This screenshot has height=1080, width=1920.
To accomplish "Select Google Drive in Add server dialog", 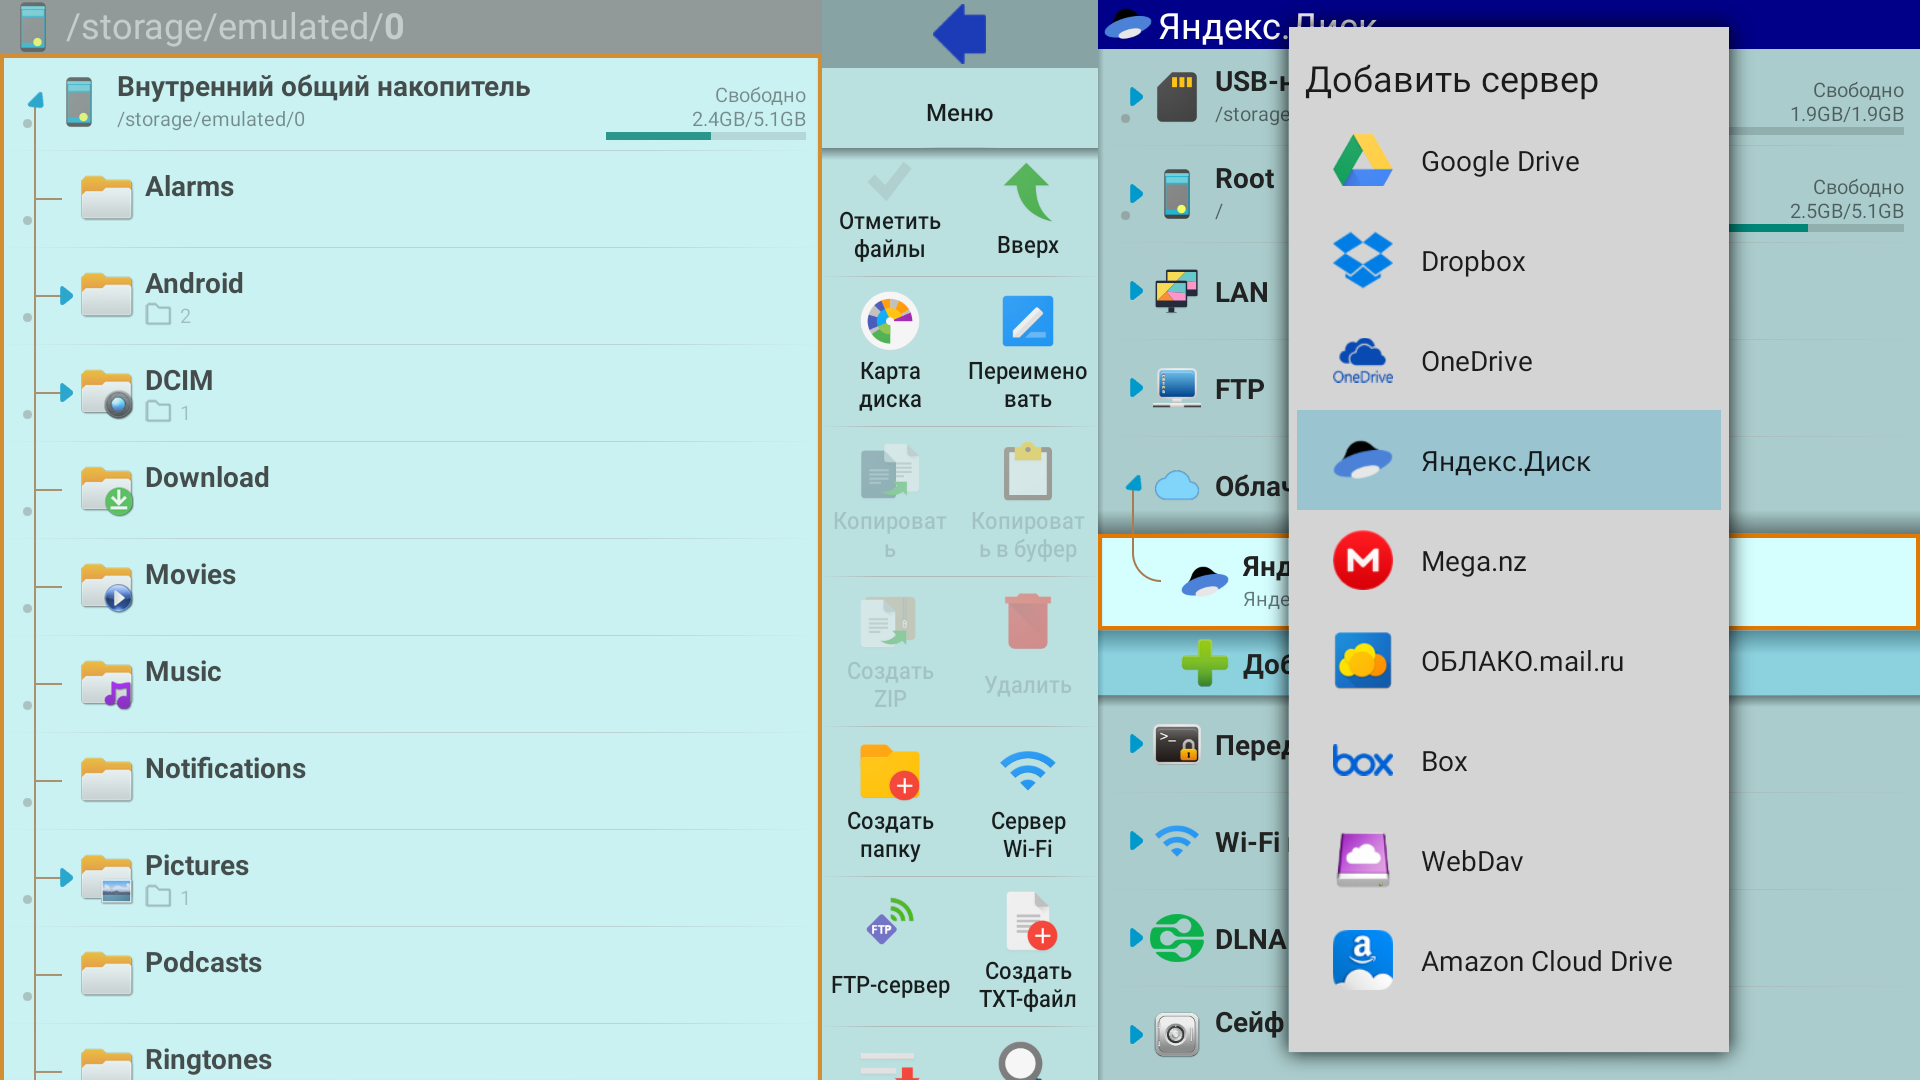I will [x=1508, y=161].
